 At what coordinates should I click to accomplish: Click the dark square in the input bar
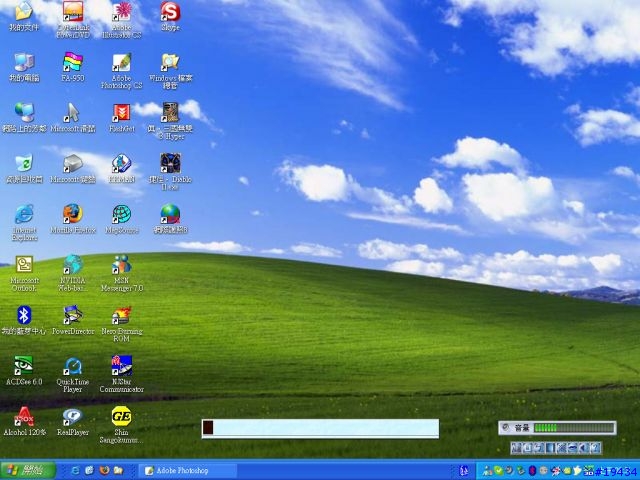point(208,428)
